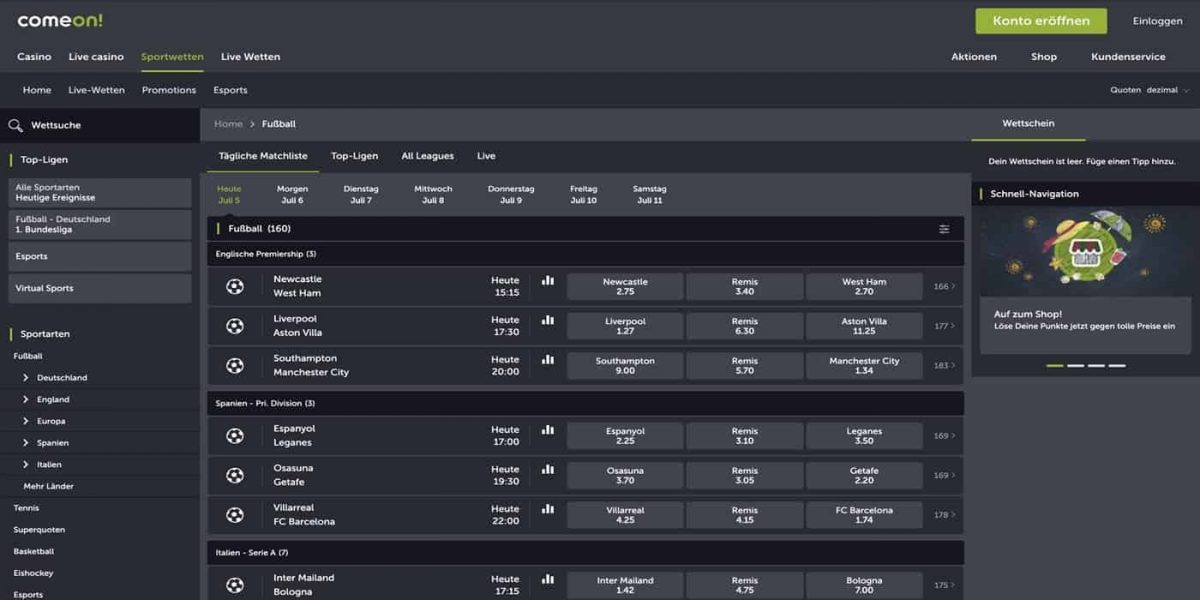Show all 166 markets for Newcastle match

click(944, 287)
